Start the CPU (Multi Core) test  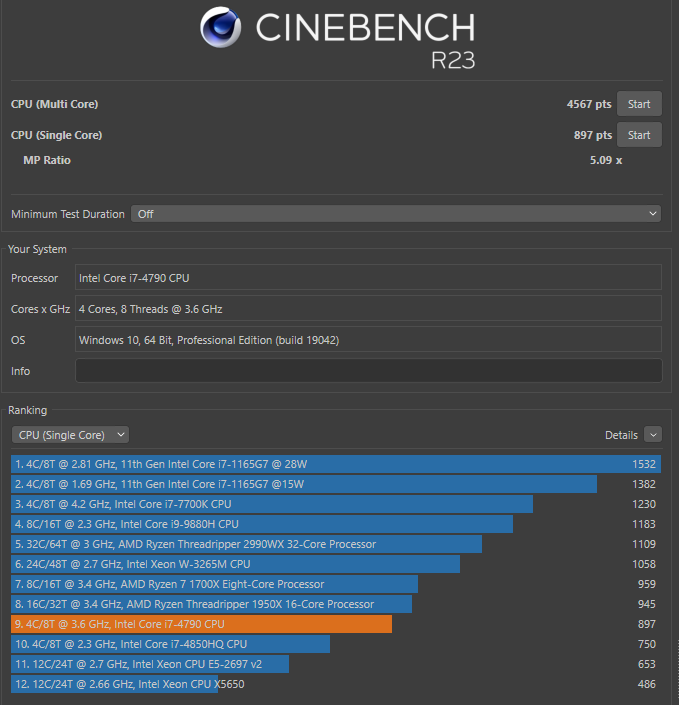click(639, 104)
